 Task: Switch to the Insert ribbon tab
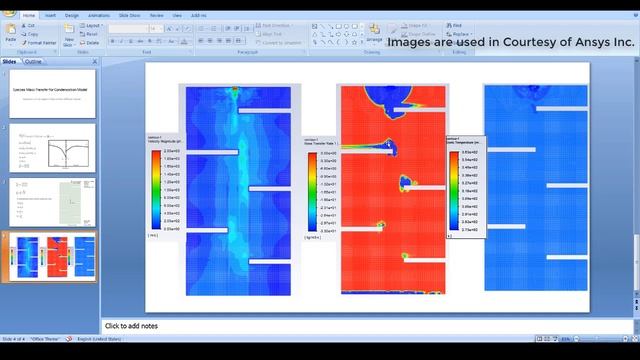point(51,16)
